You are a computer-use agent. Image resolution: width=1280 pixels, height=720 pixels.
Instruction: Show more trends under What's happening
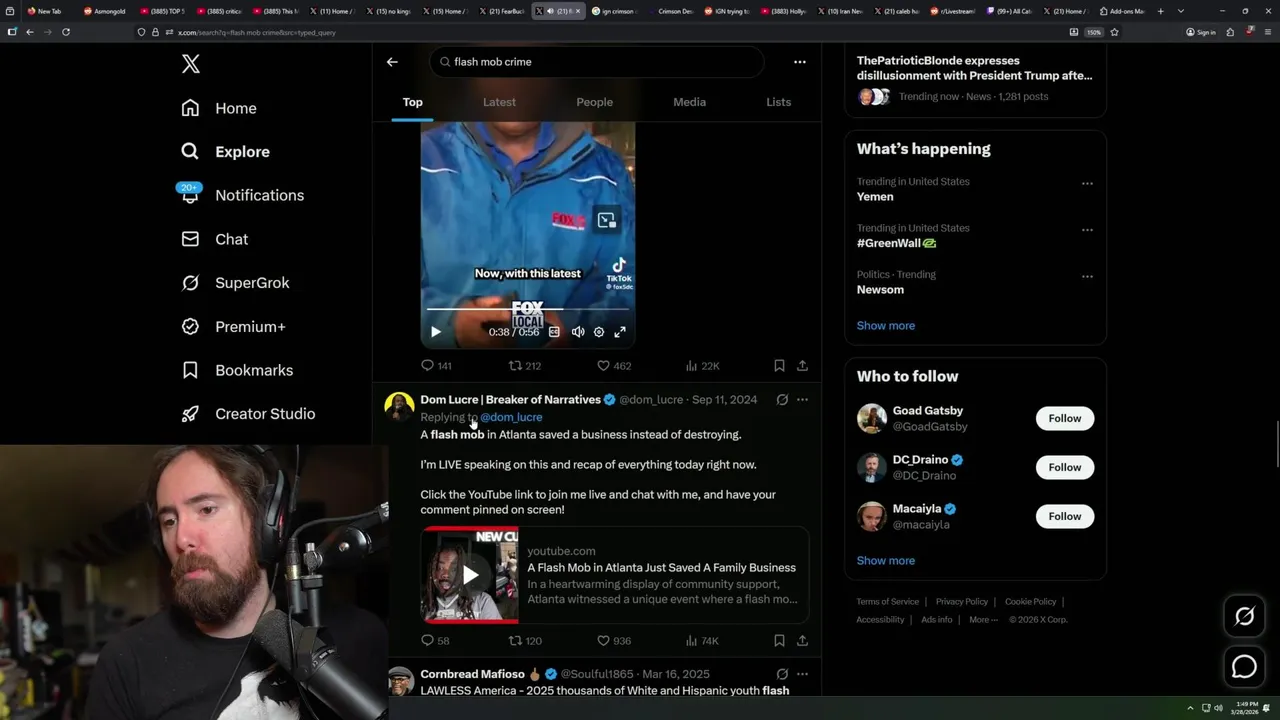coord(885,326)
